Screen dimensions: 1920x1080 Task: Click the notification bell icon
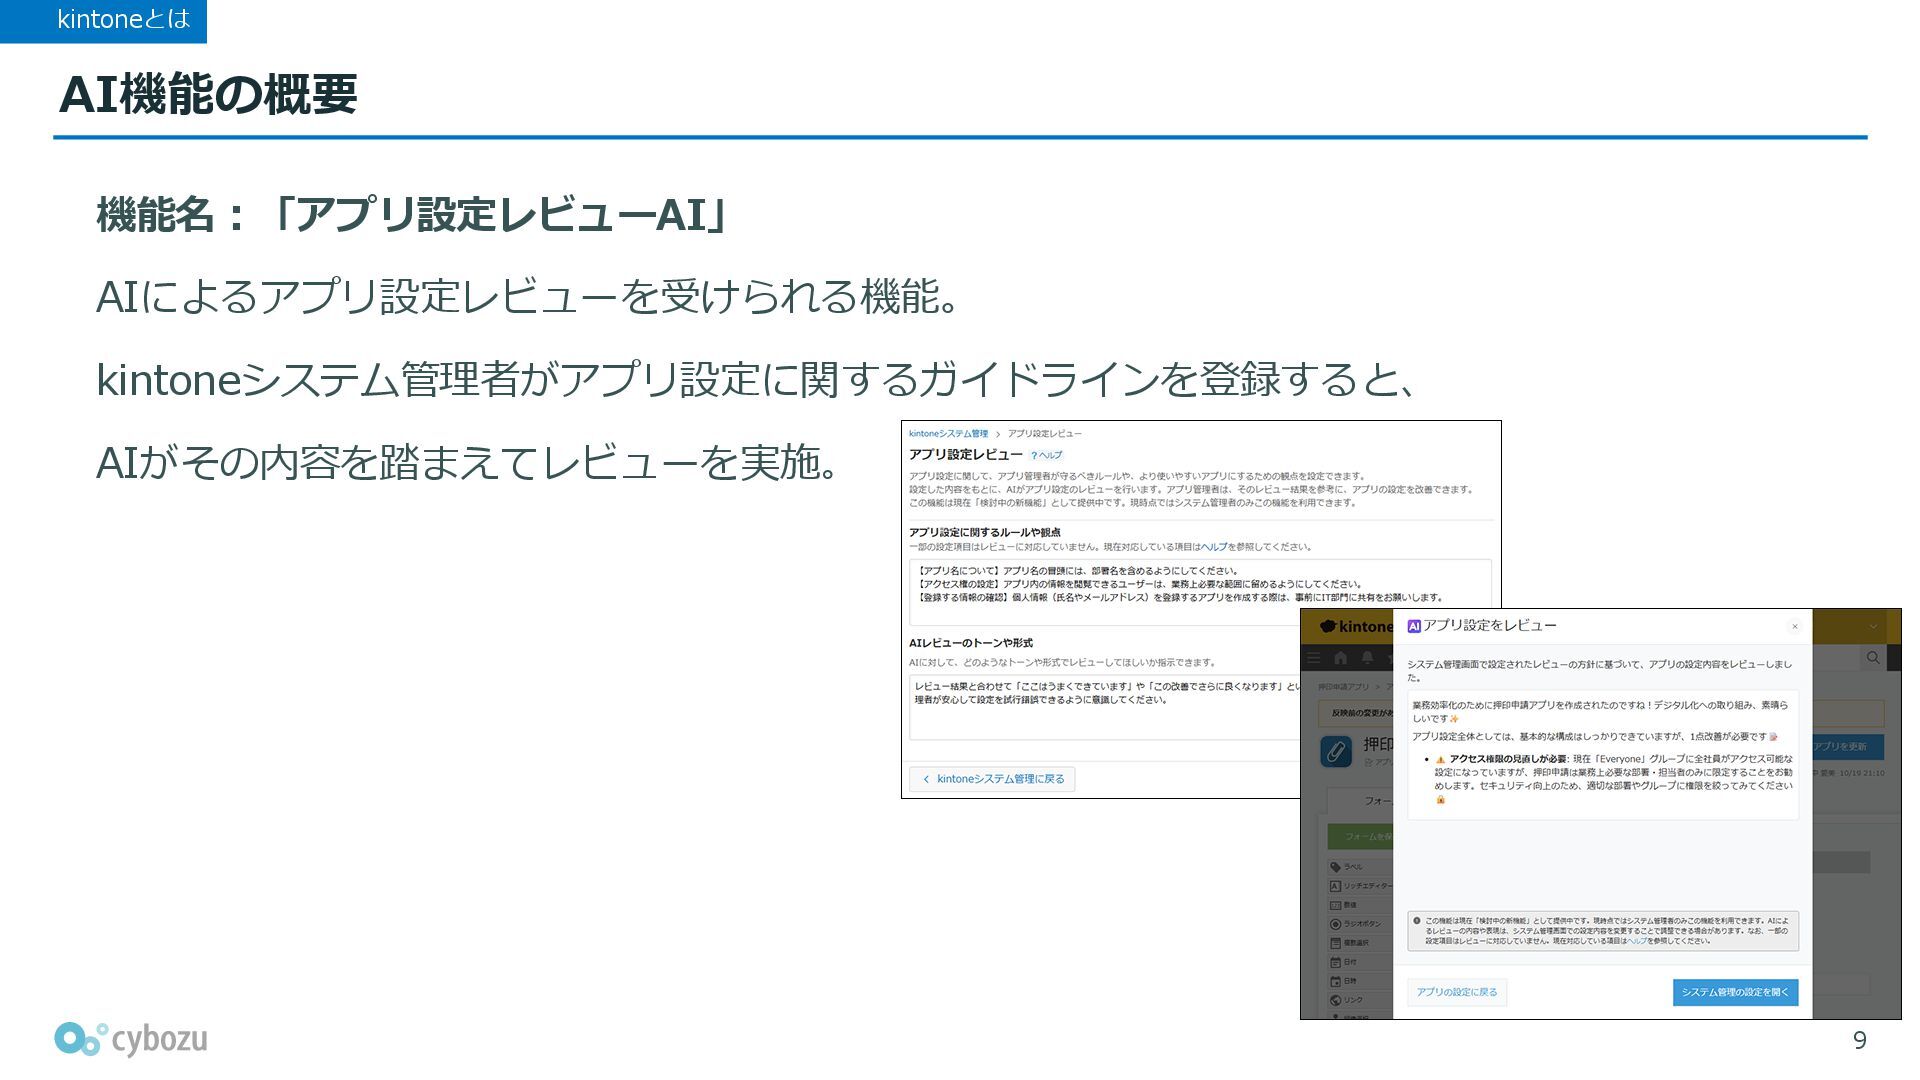pos(1367,658)
